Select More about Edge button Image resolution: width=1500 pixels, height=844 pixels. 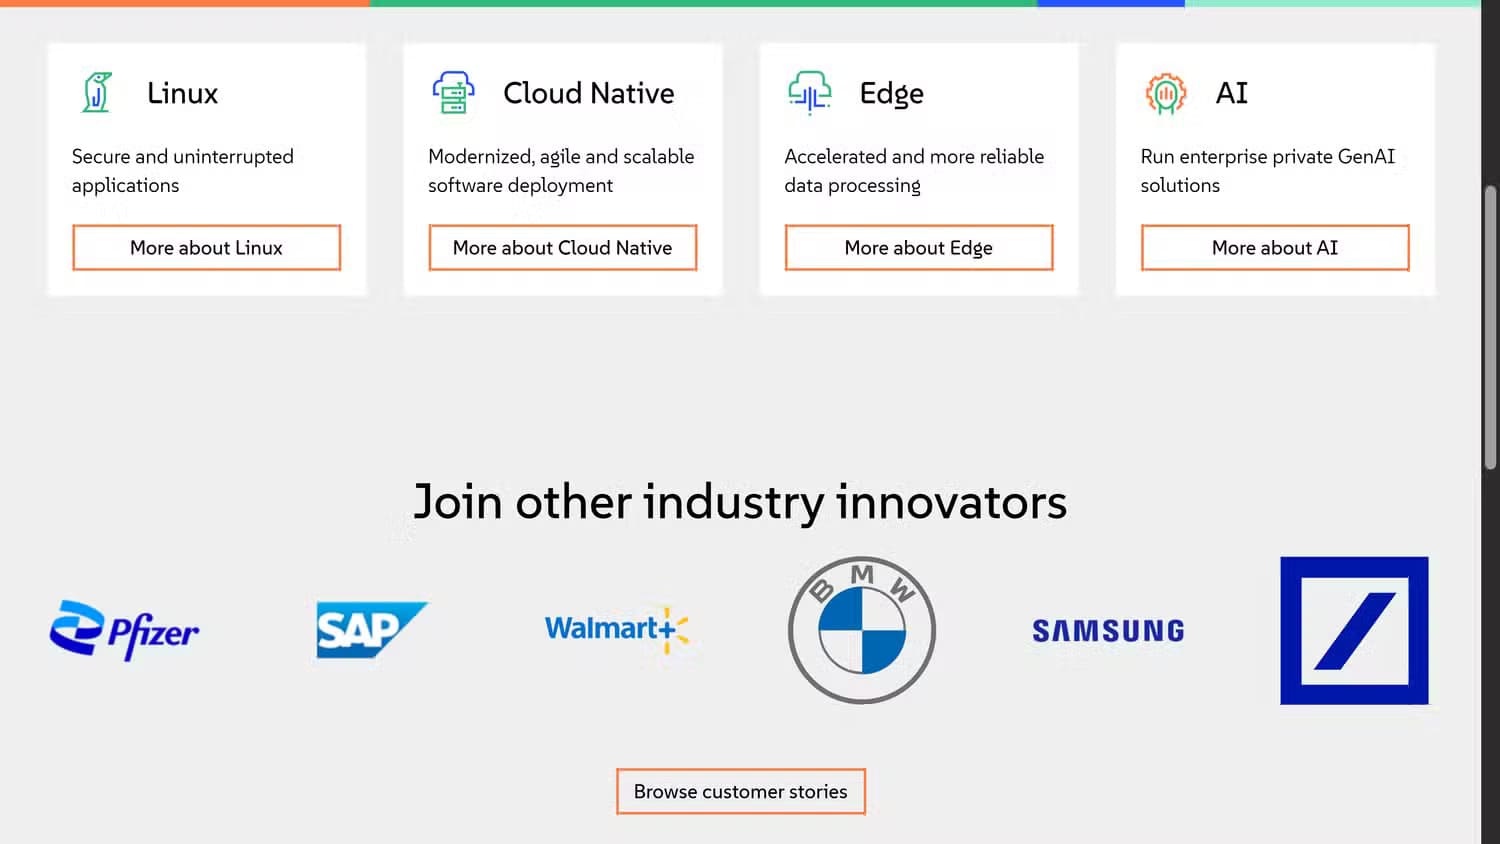point(919,248)
